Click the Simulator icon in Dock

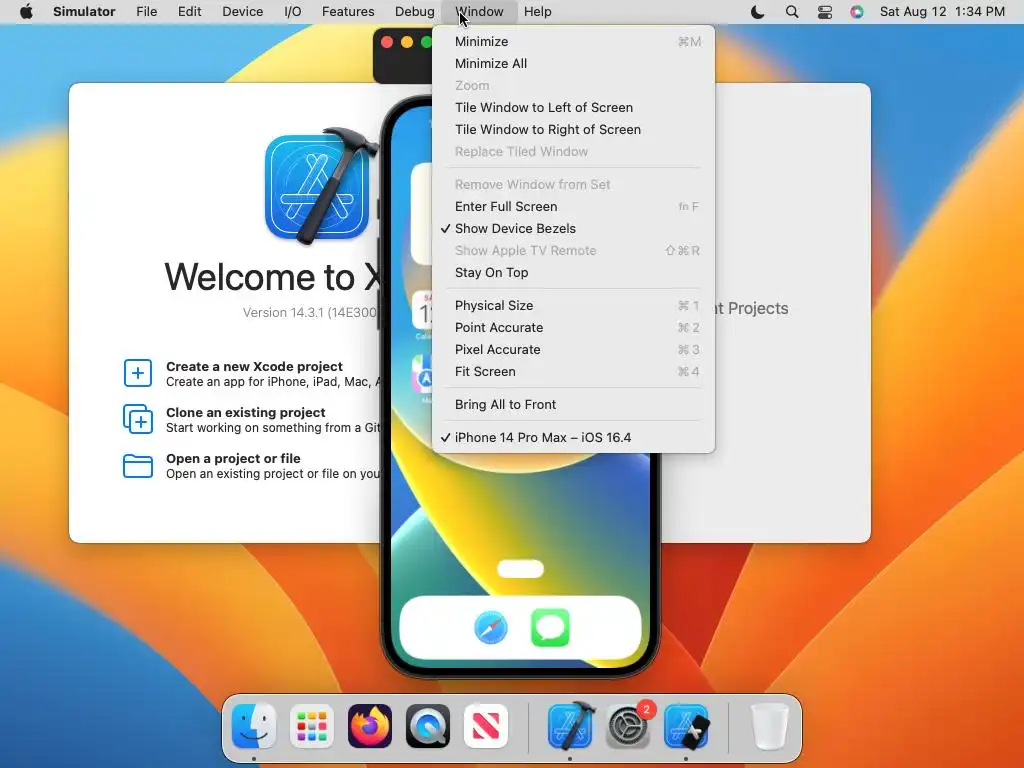pos(686,726)
